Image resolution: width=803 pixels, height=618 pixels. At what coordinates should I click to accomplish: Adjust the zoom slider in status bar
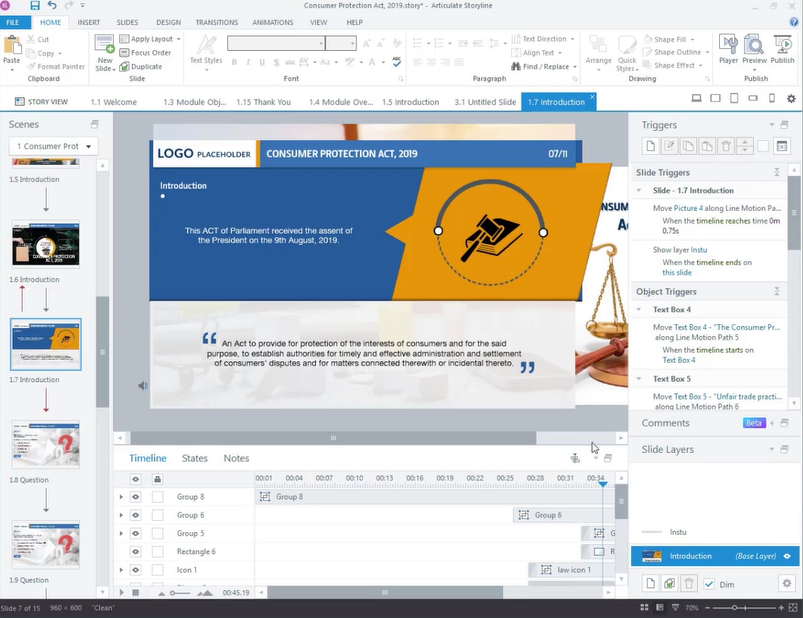tap(734, 608)
